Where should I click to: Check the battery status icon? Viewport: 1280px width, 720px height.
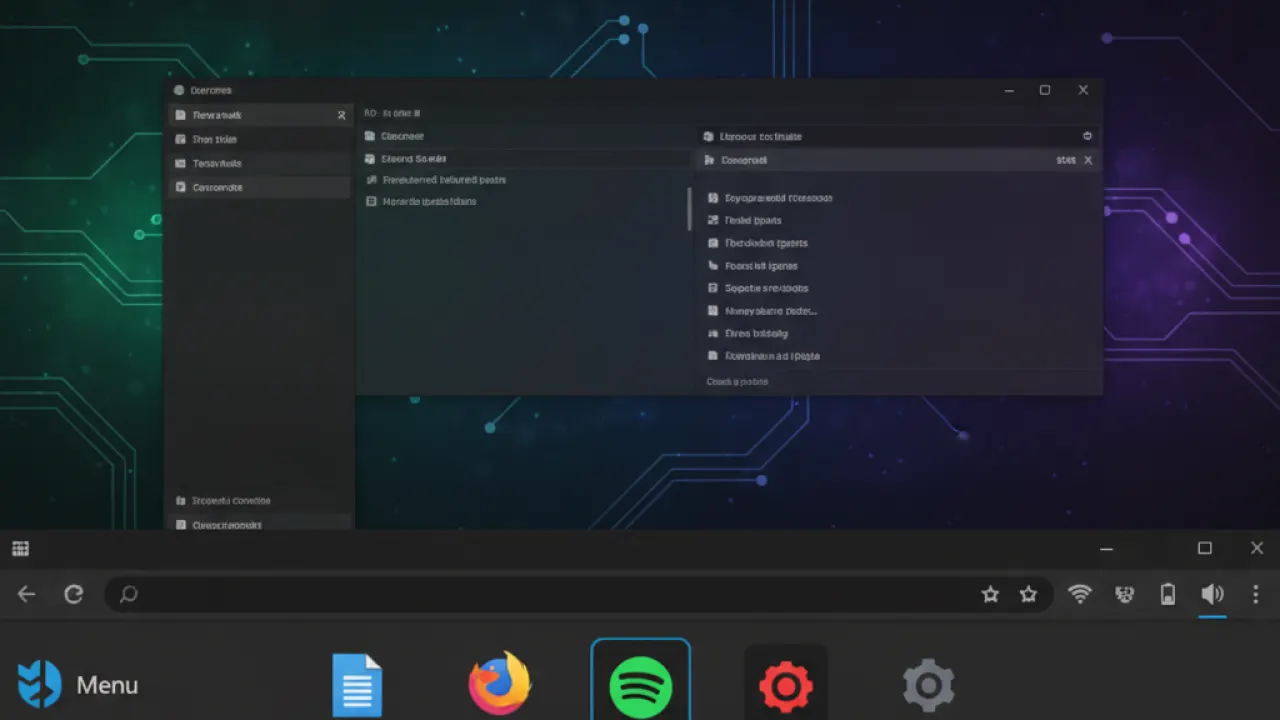tap(1167, 594)
